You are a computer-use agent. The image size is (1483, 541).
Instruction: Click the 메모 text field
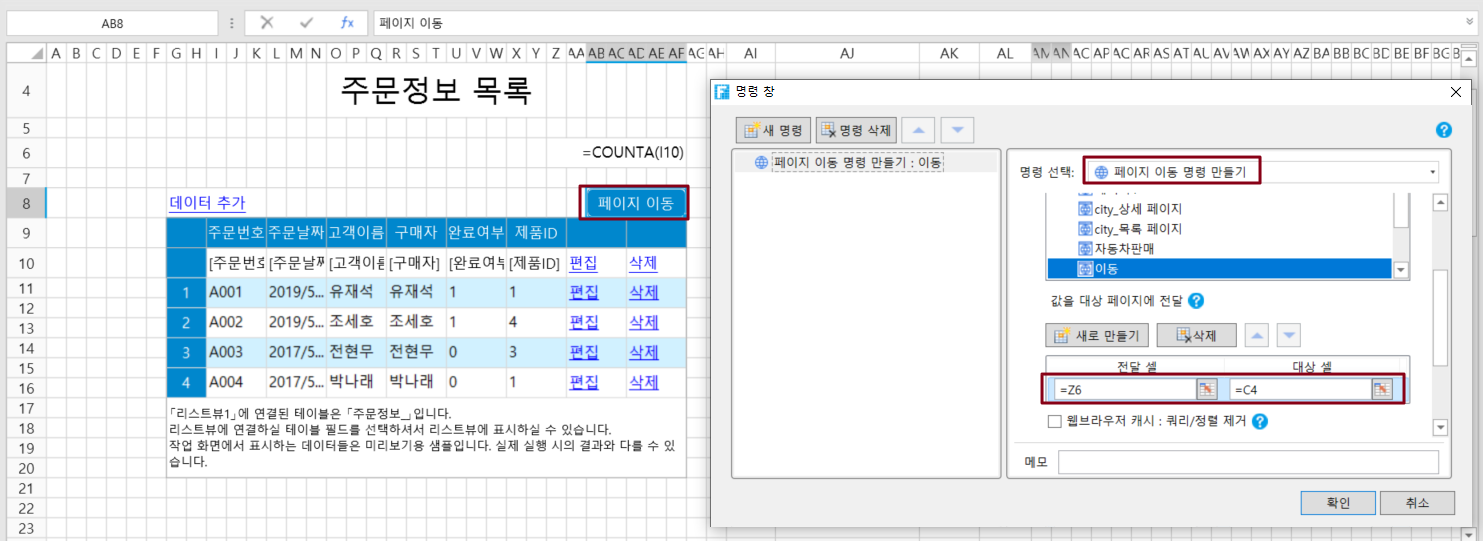click(x=1247, y=462)
